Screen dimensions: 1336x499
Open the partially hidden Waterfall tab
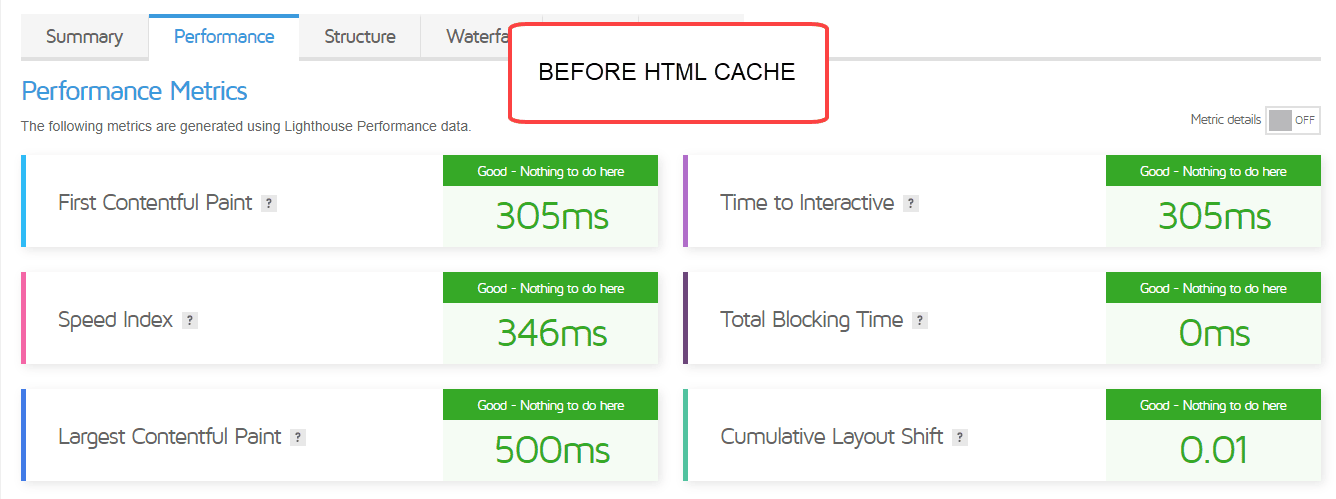466,37
